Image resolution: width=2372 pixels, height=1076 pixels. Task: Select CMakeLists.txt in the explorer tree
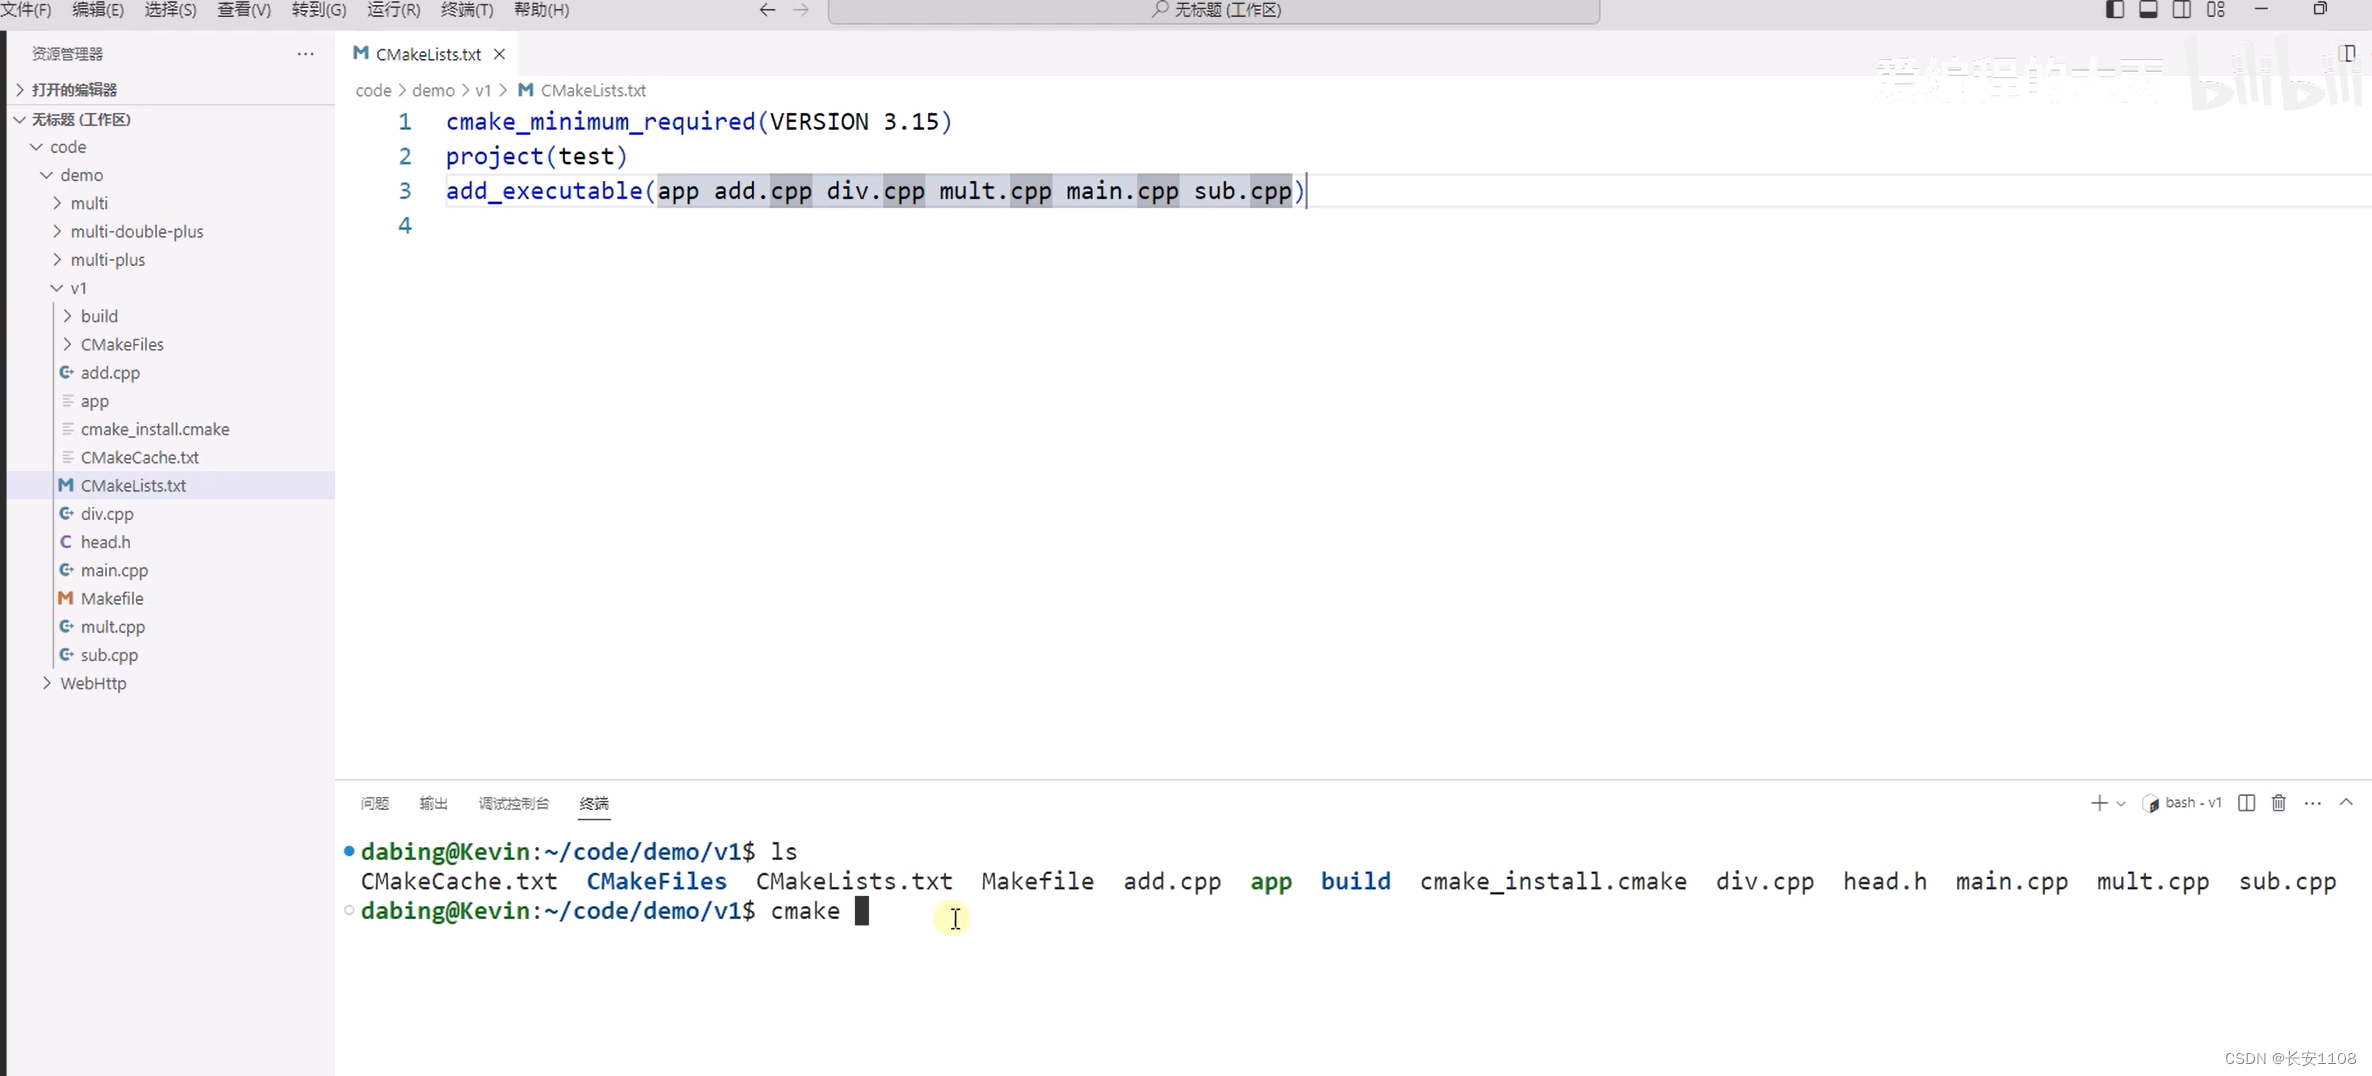coord(133,485)
